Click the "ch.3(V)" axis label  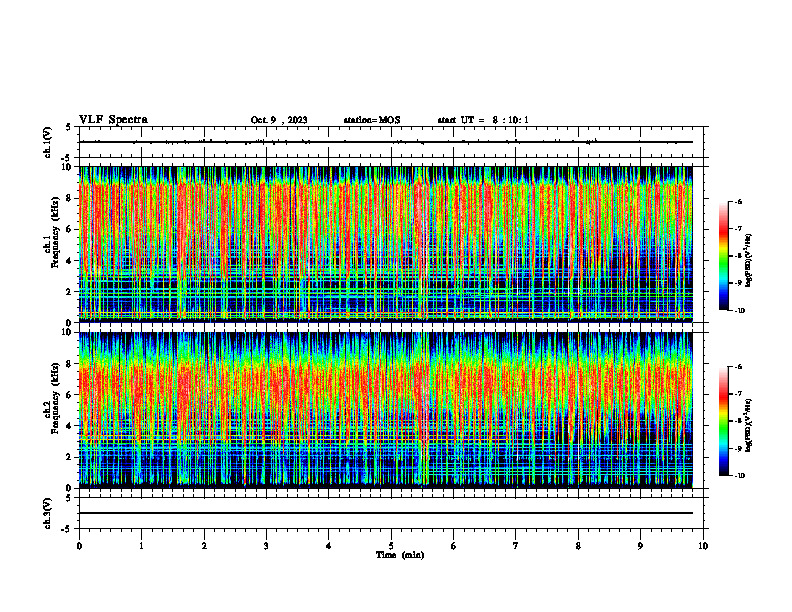pyautogui.click(x=48, y=514)
